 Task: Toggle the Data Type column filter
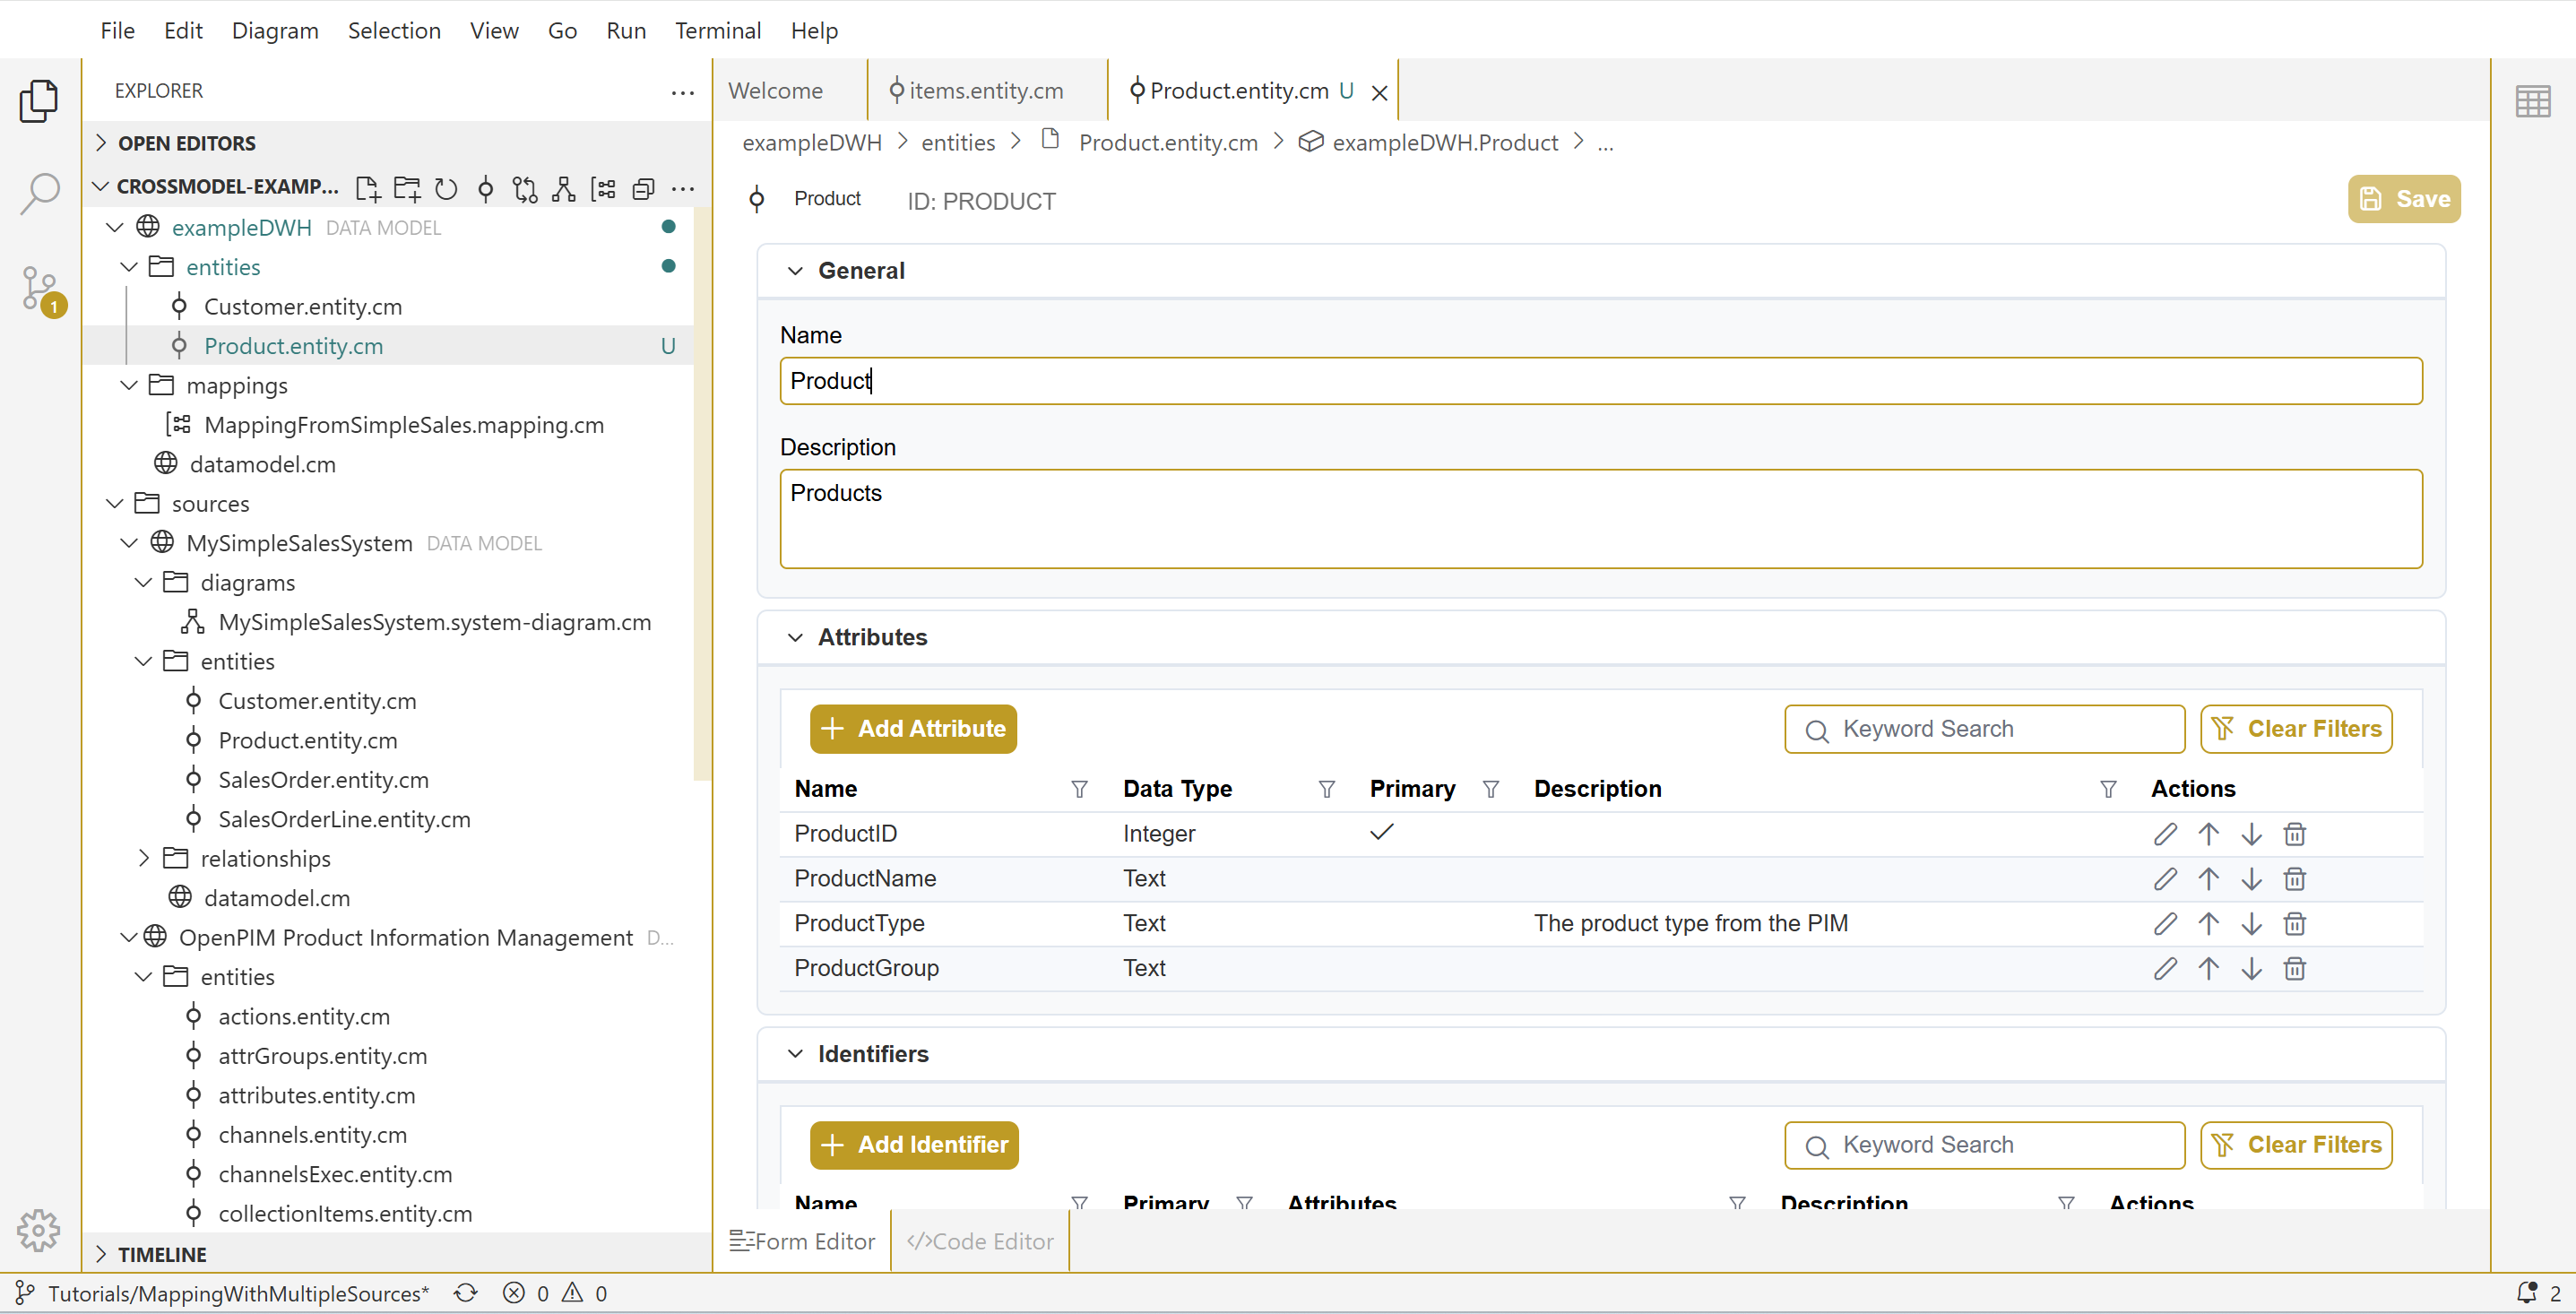pyautogui.click(x=1326, y=789)
